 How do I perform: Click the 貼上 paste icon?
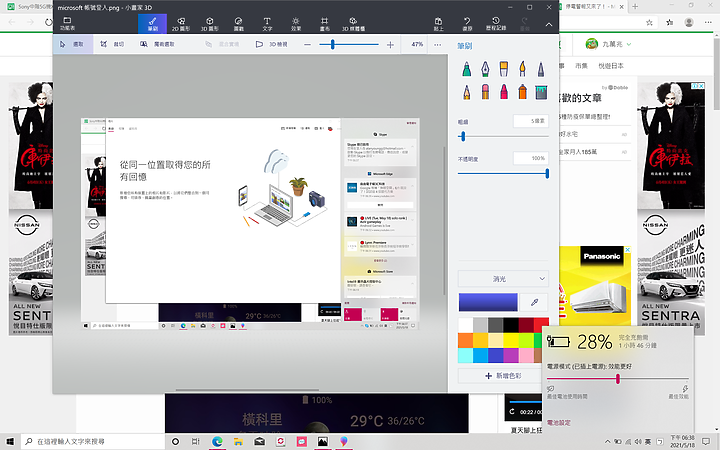tap(439, 23)
